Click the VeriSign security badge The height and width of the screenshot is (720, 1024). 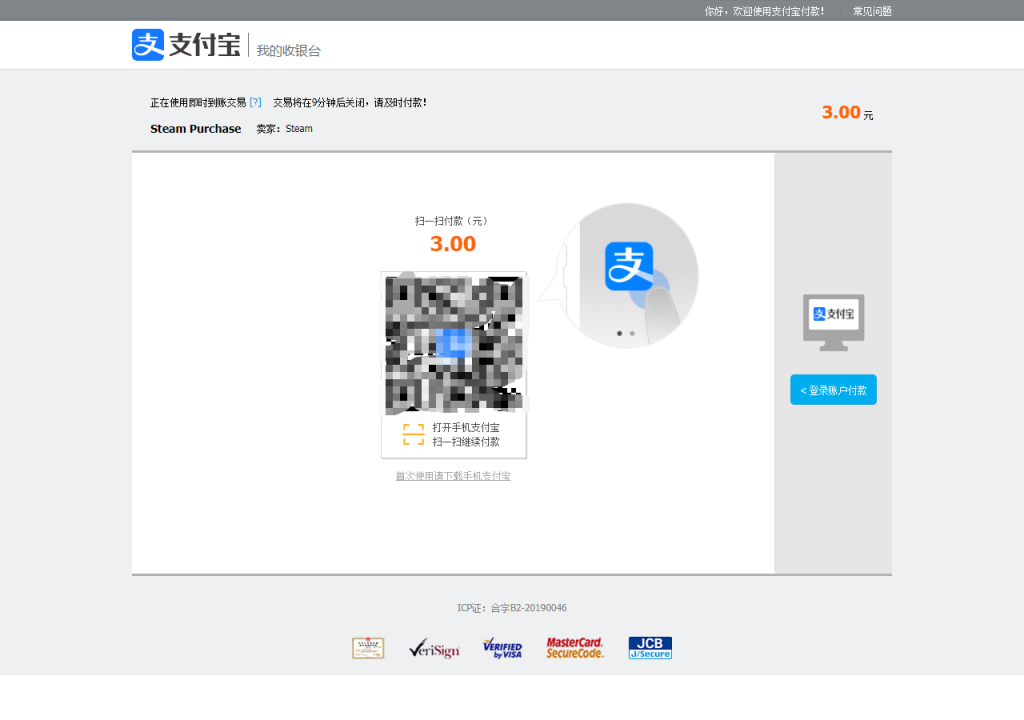(x=434, y=649)
